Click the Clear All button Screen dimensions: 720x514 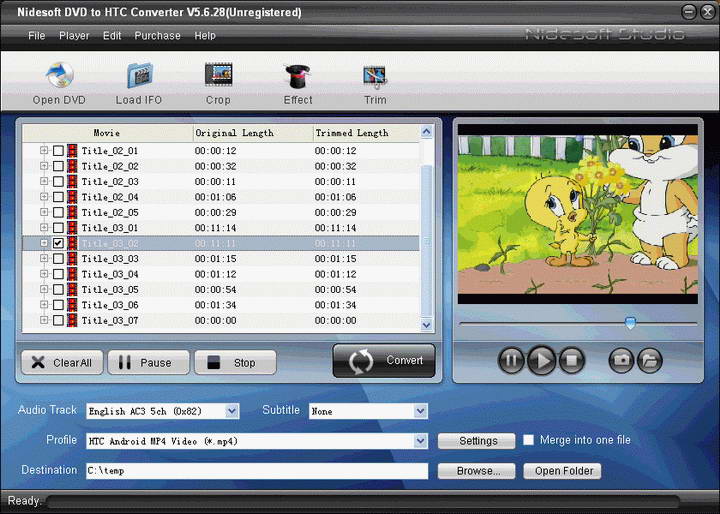tap(62, 362)
